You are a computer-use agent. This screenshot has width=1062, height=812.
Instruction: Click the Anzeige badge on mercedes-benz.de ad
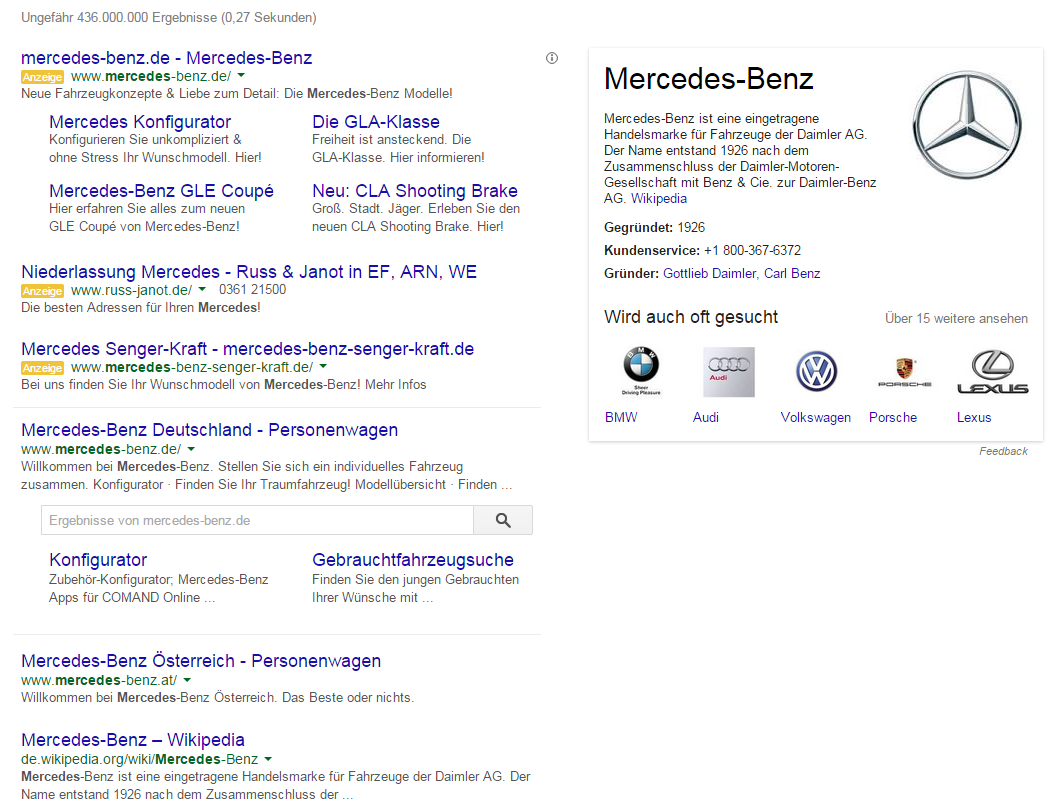click(x=43, y=77)
